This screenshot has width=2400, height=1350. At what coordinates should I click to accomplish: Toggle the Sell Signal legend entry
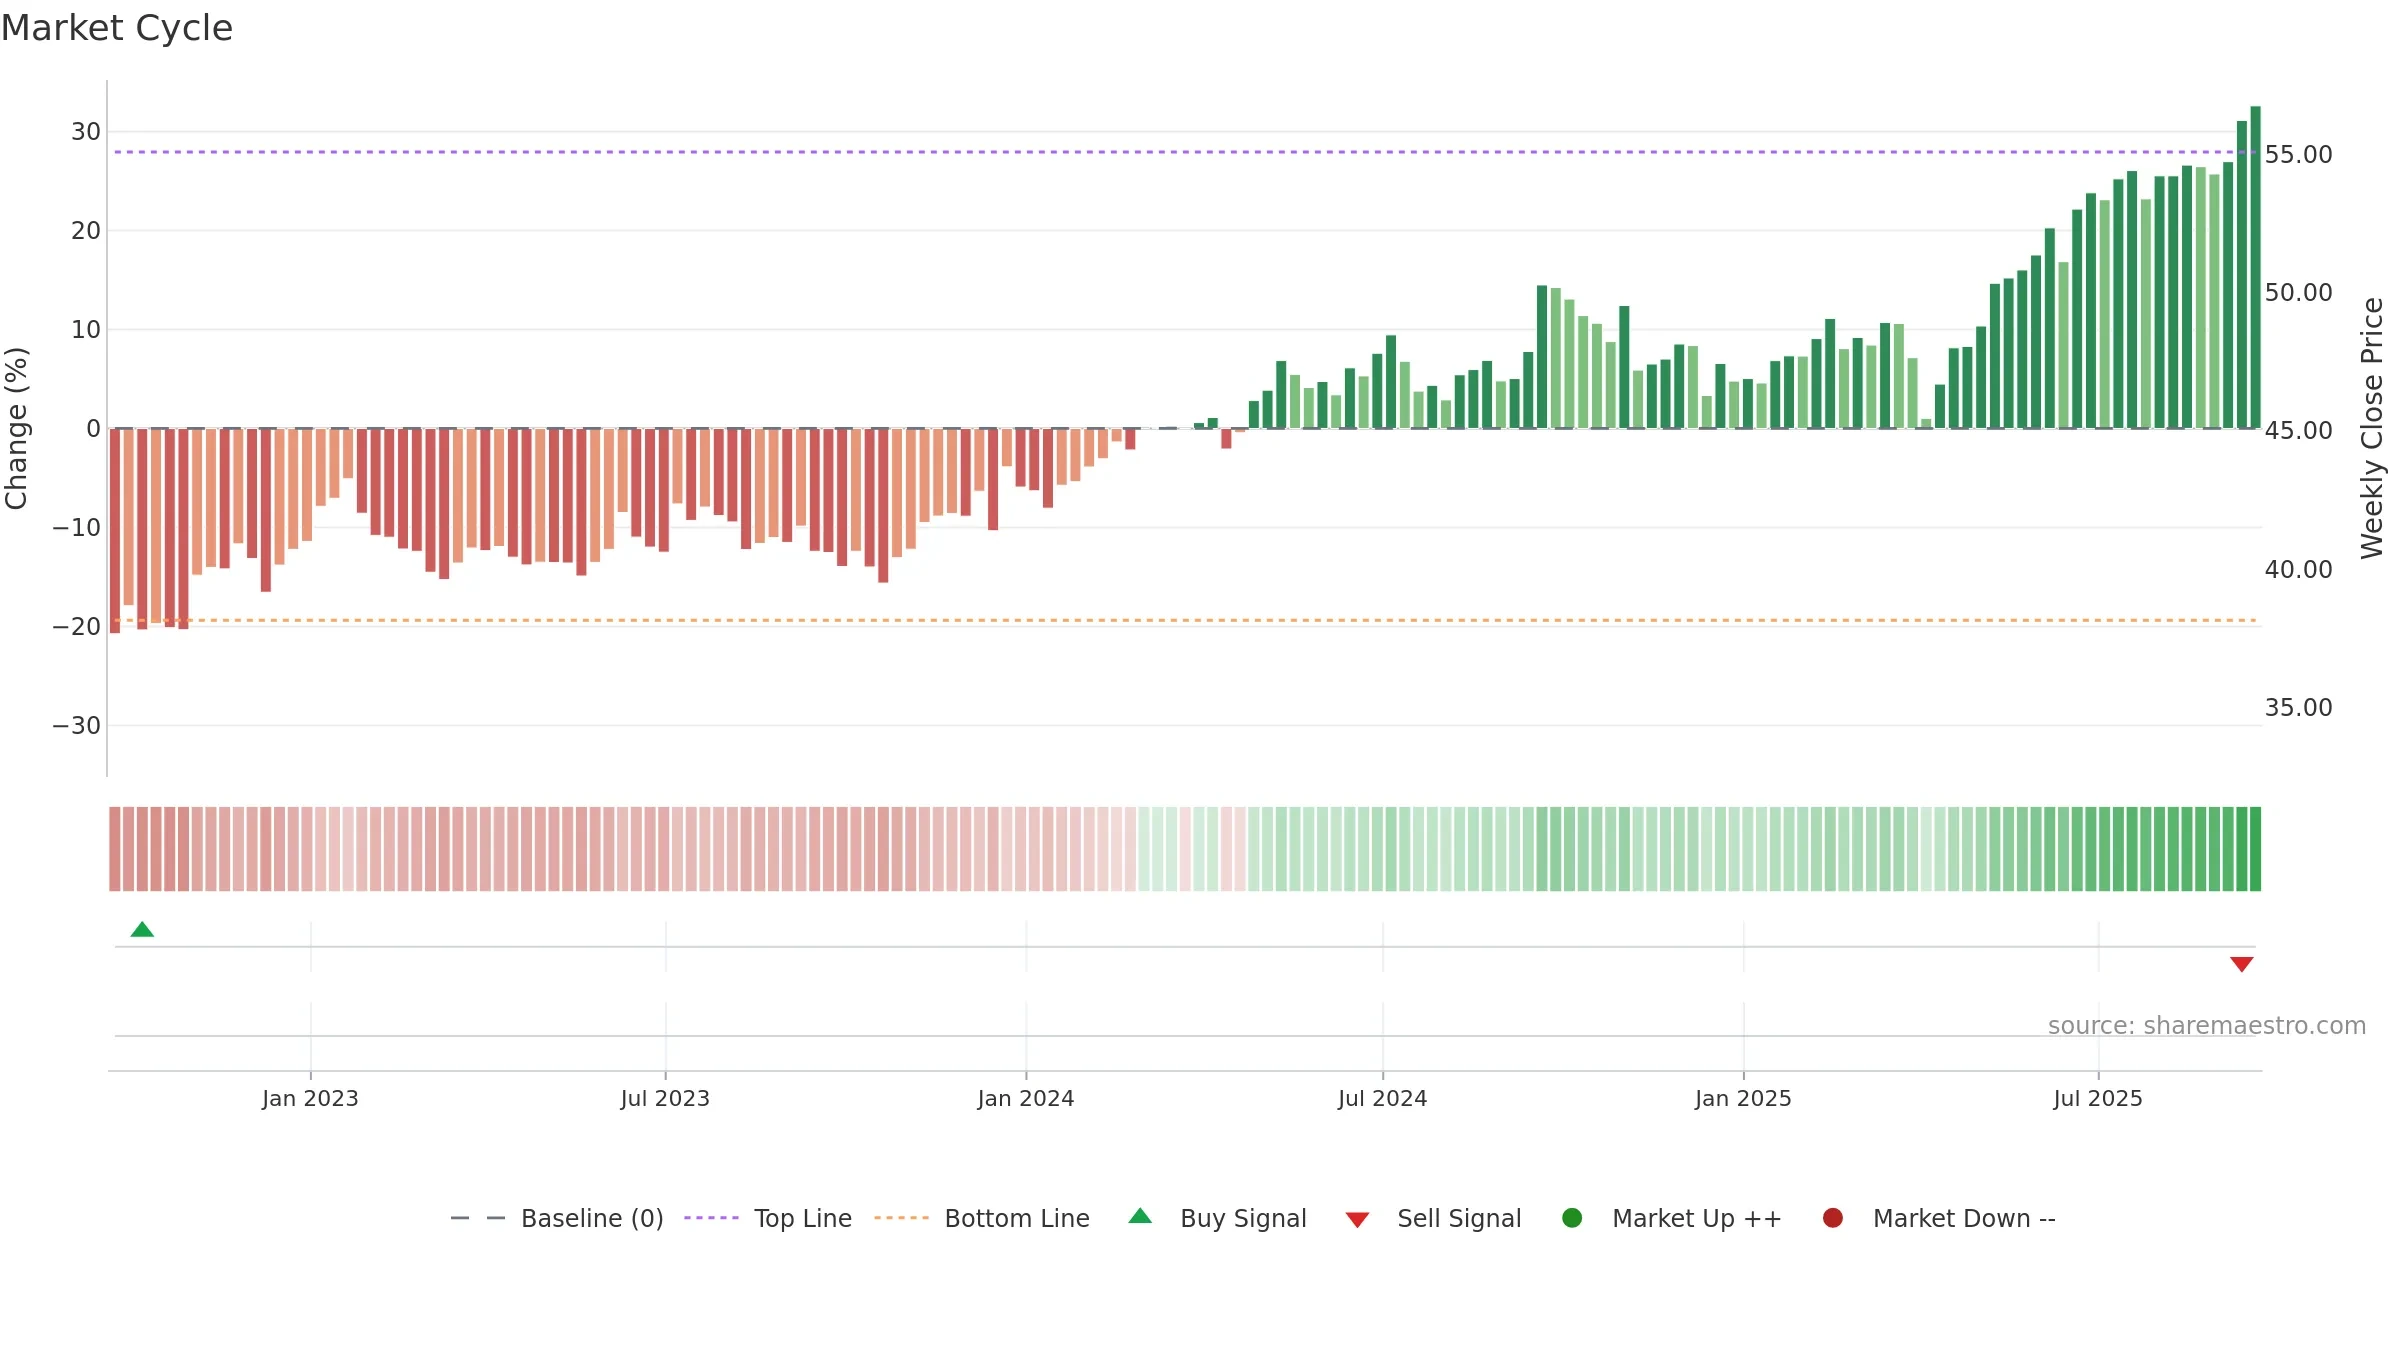pyautogui.click(x=1433, y=1218)
